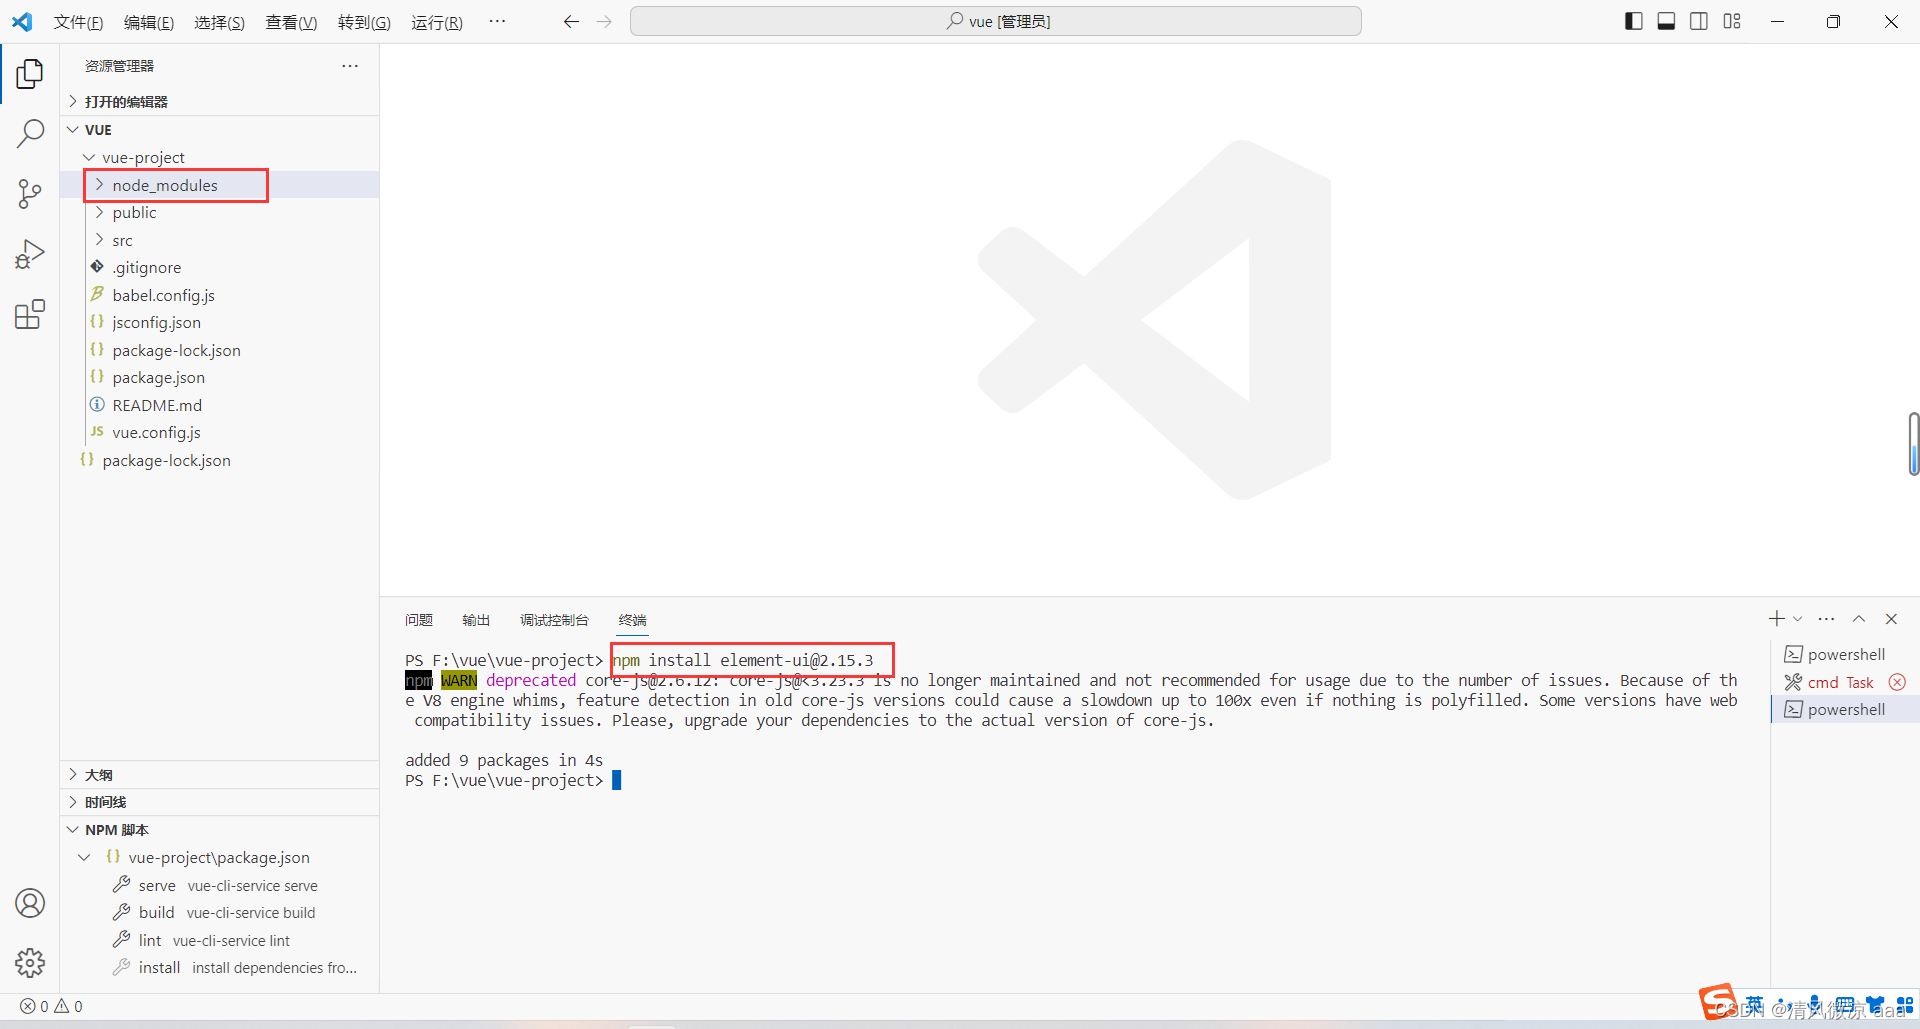
Task: Switch to the 问题 panel tab
Action: (x=419, y=620)
